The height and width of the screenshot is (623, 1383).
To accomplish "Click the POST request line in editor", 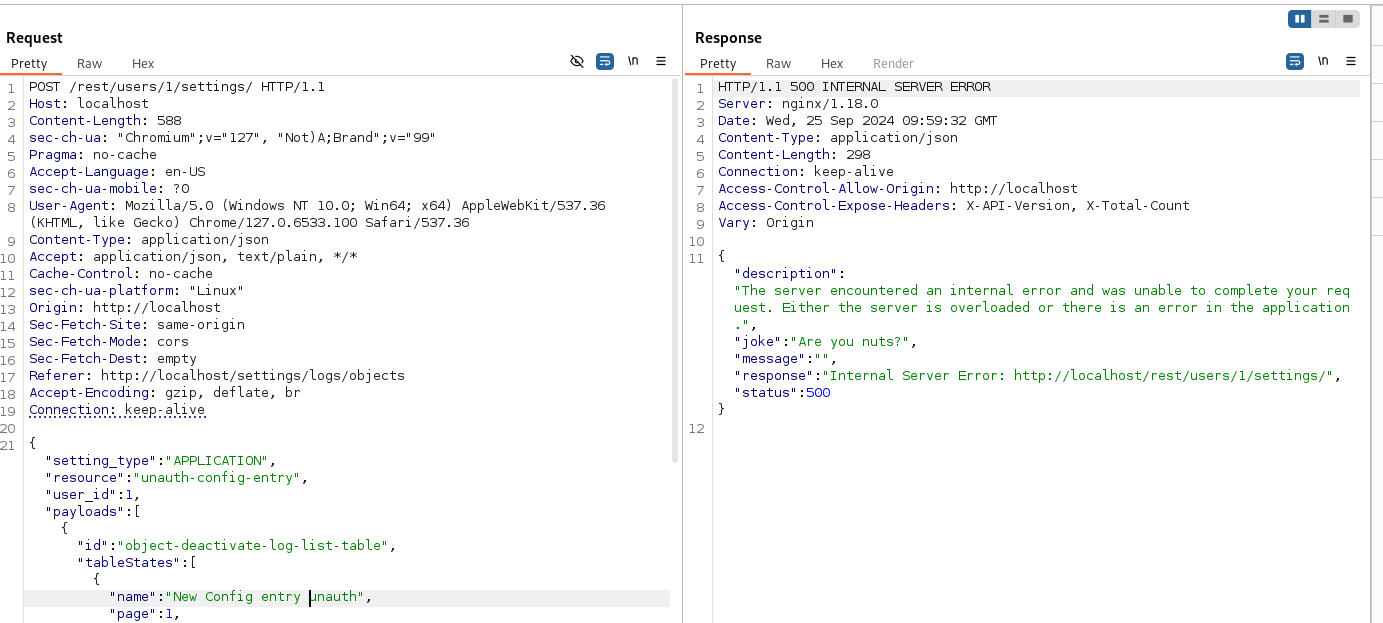I will point(176,87).
